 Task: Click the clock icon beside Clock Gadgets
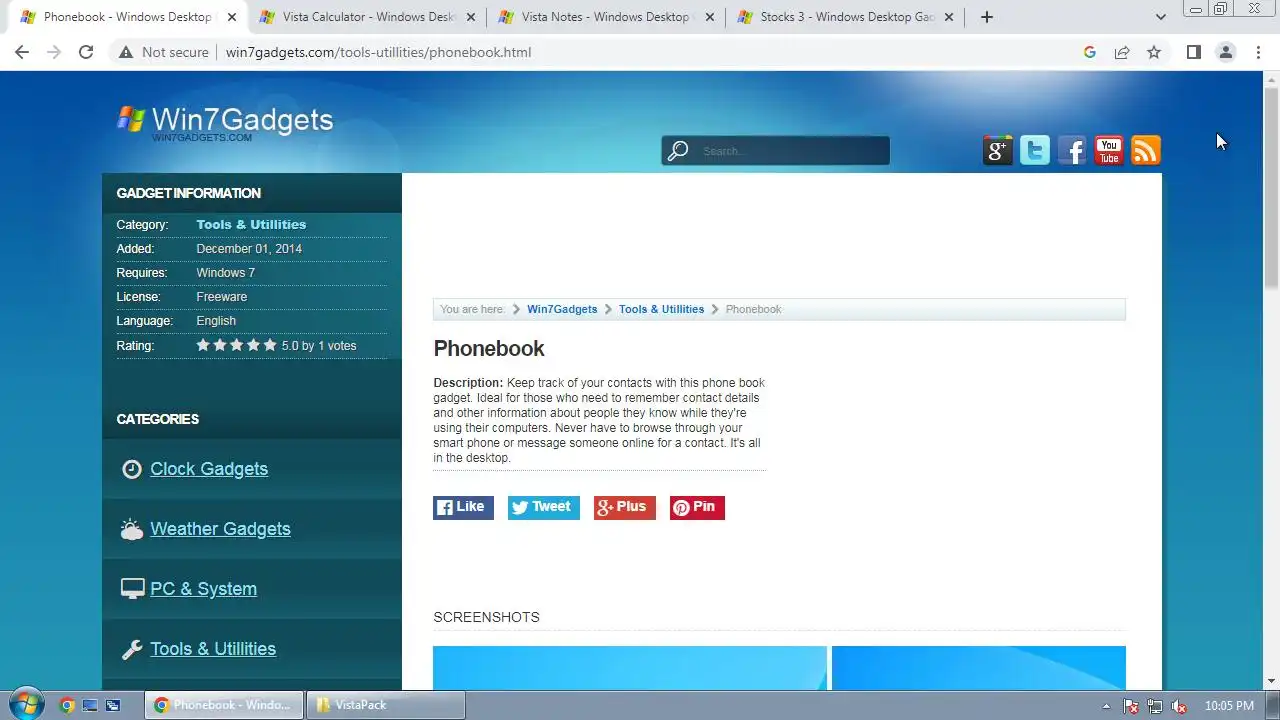tap(132, 469)
